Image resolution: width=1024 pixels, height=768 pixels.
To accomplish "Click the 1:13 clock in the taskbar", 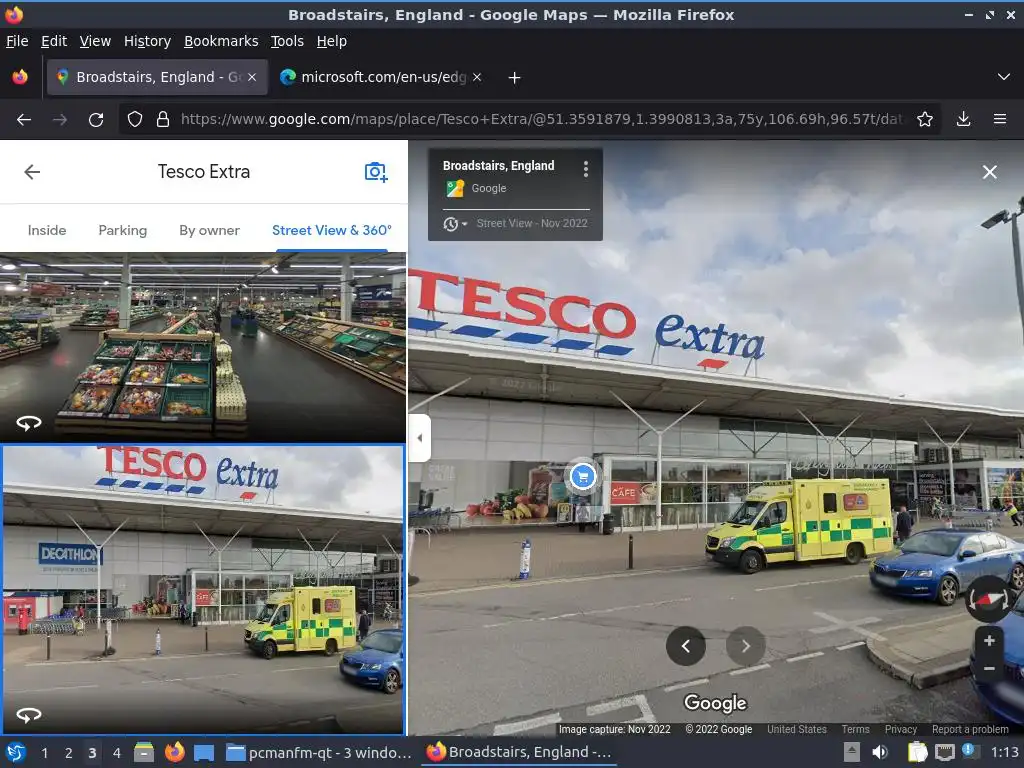I will coord(1004,752).
